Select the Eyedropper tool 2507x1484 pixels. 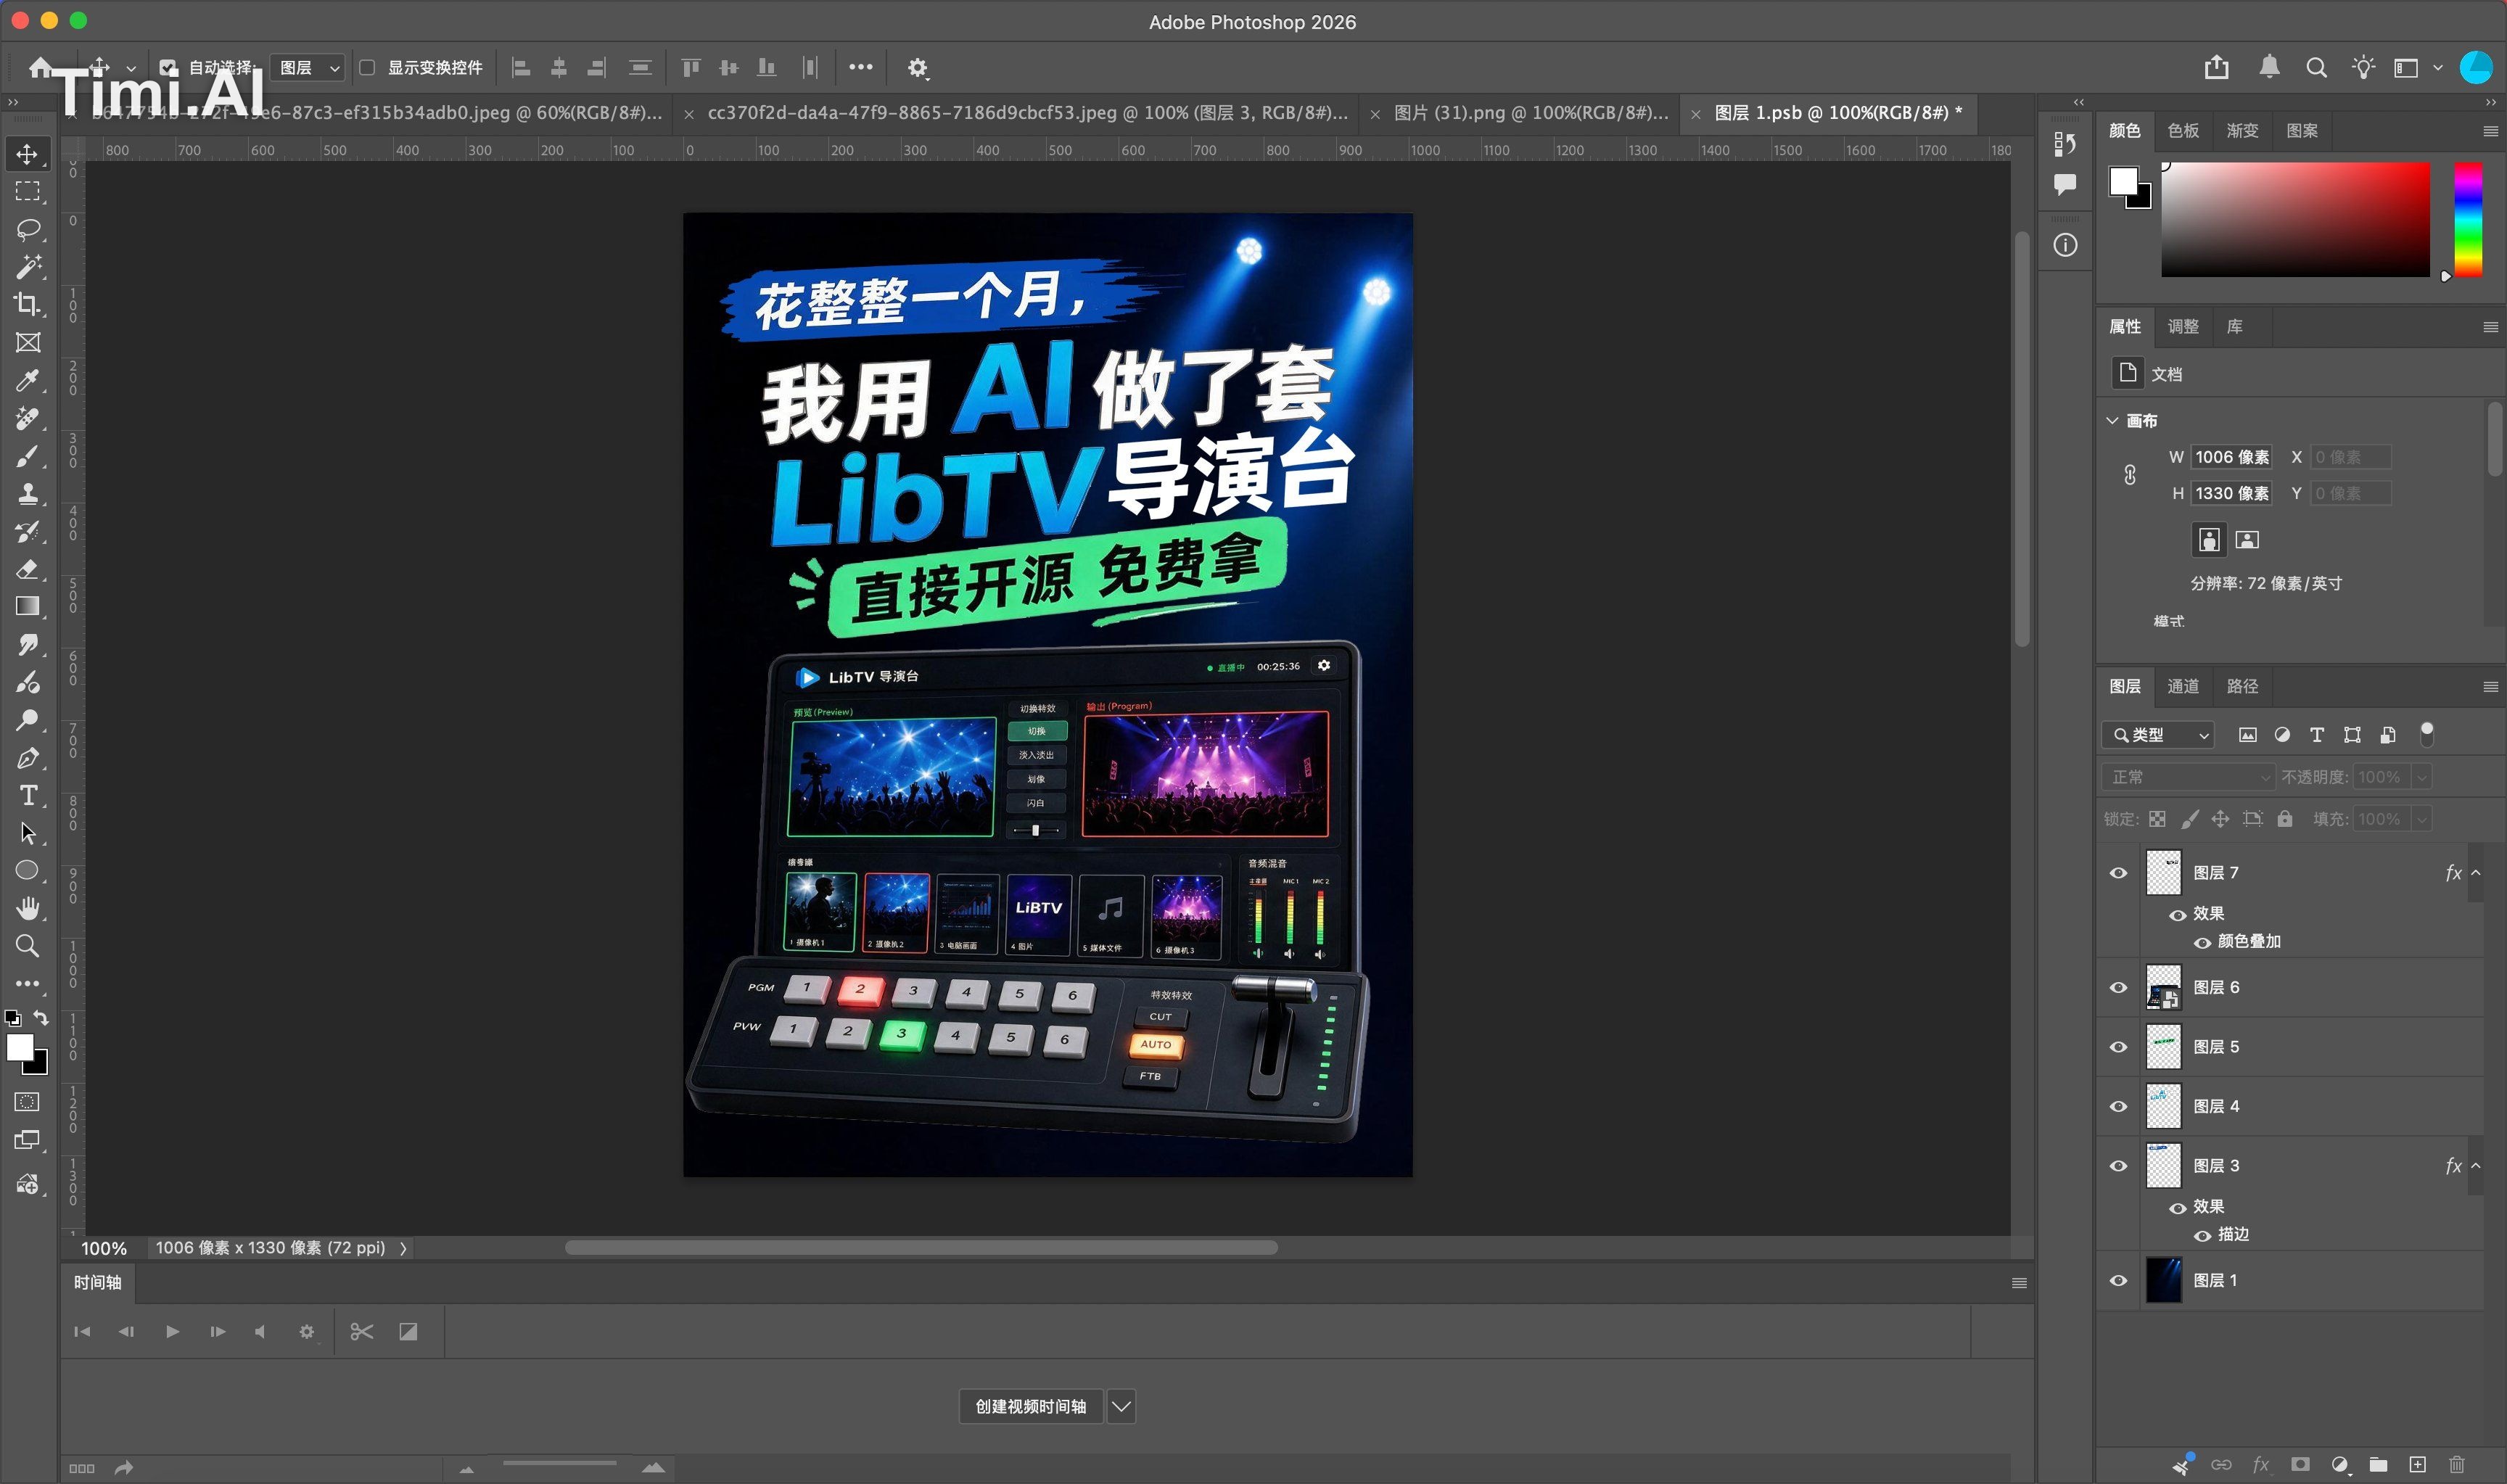click(x=27, y=380)
